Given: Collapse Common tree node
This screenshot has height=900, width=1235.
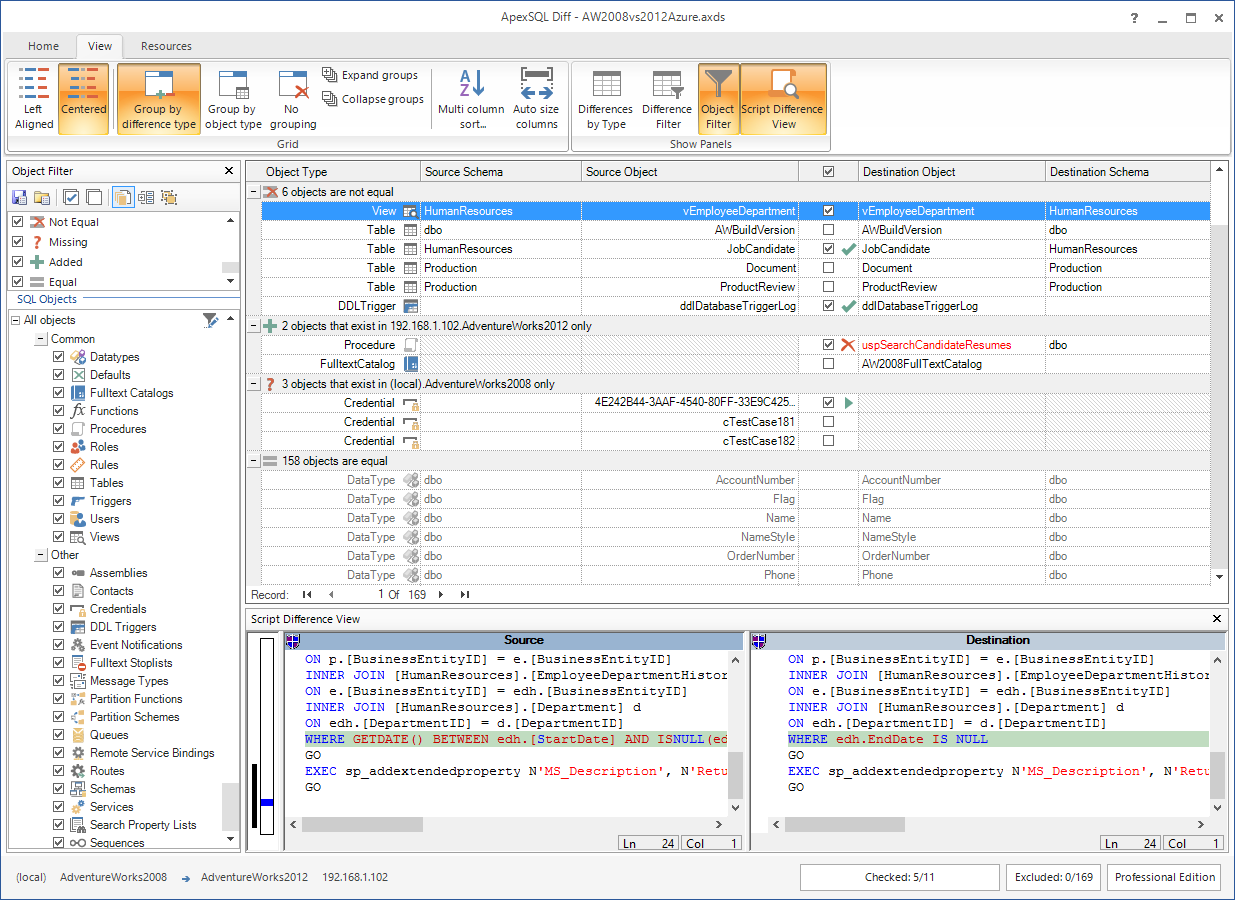Looking at the screenshot, I should tap(41, 339).
